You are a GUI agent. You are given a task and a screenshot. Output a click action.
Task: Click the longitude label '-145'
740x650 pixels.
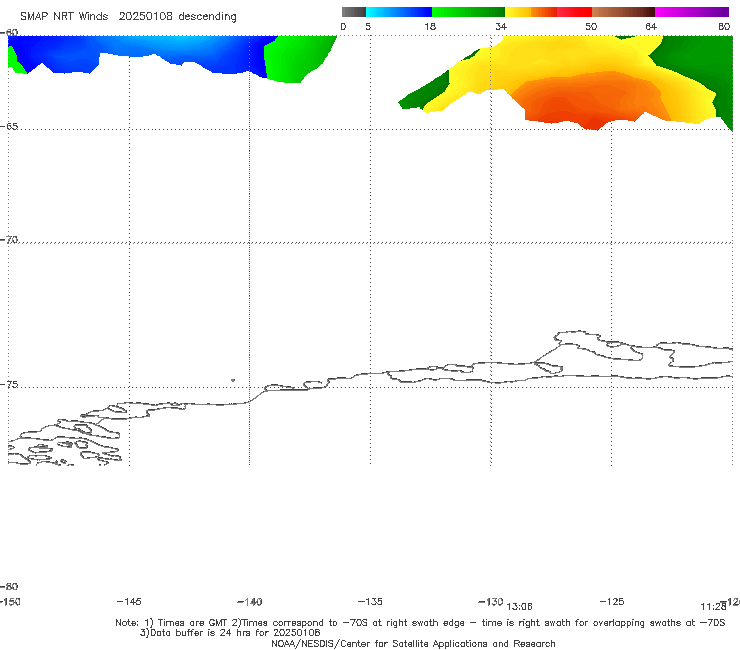(x=129, y=601)
